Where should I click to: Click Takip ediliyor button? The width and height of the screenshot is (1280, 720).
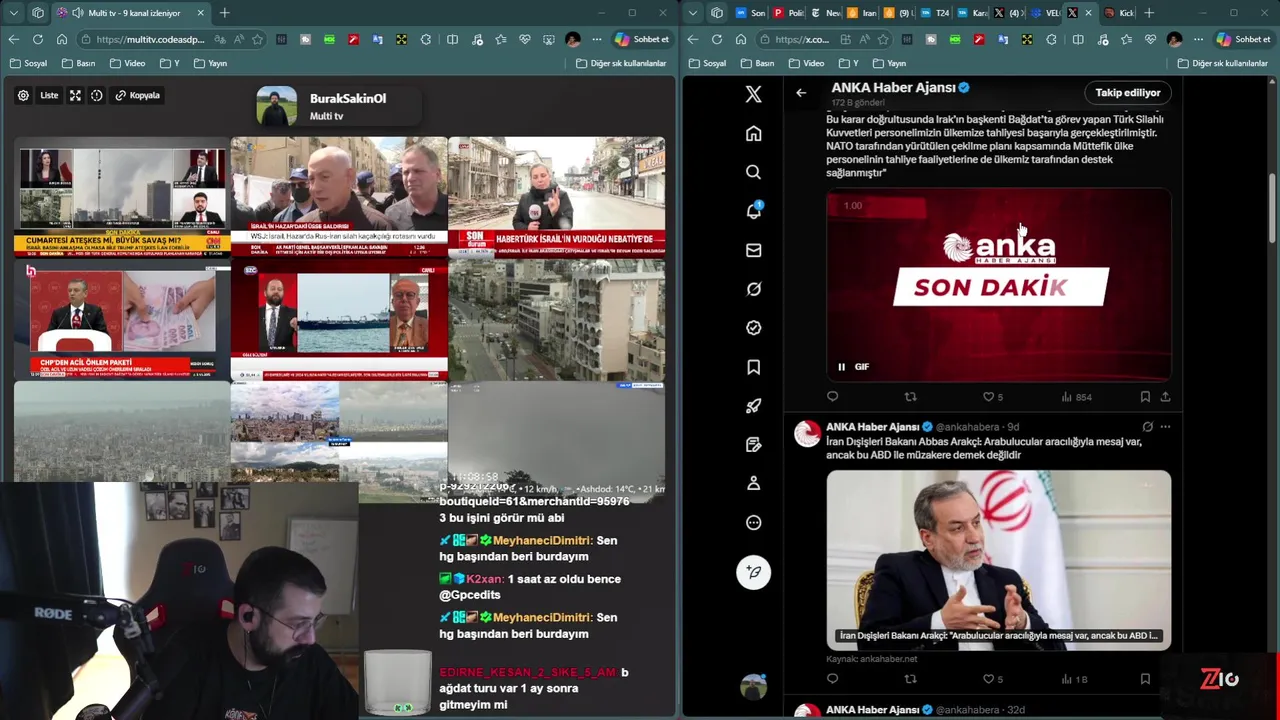pyautogui.click(x=1128, y=93)
